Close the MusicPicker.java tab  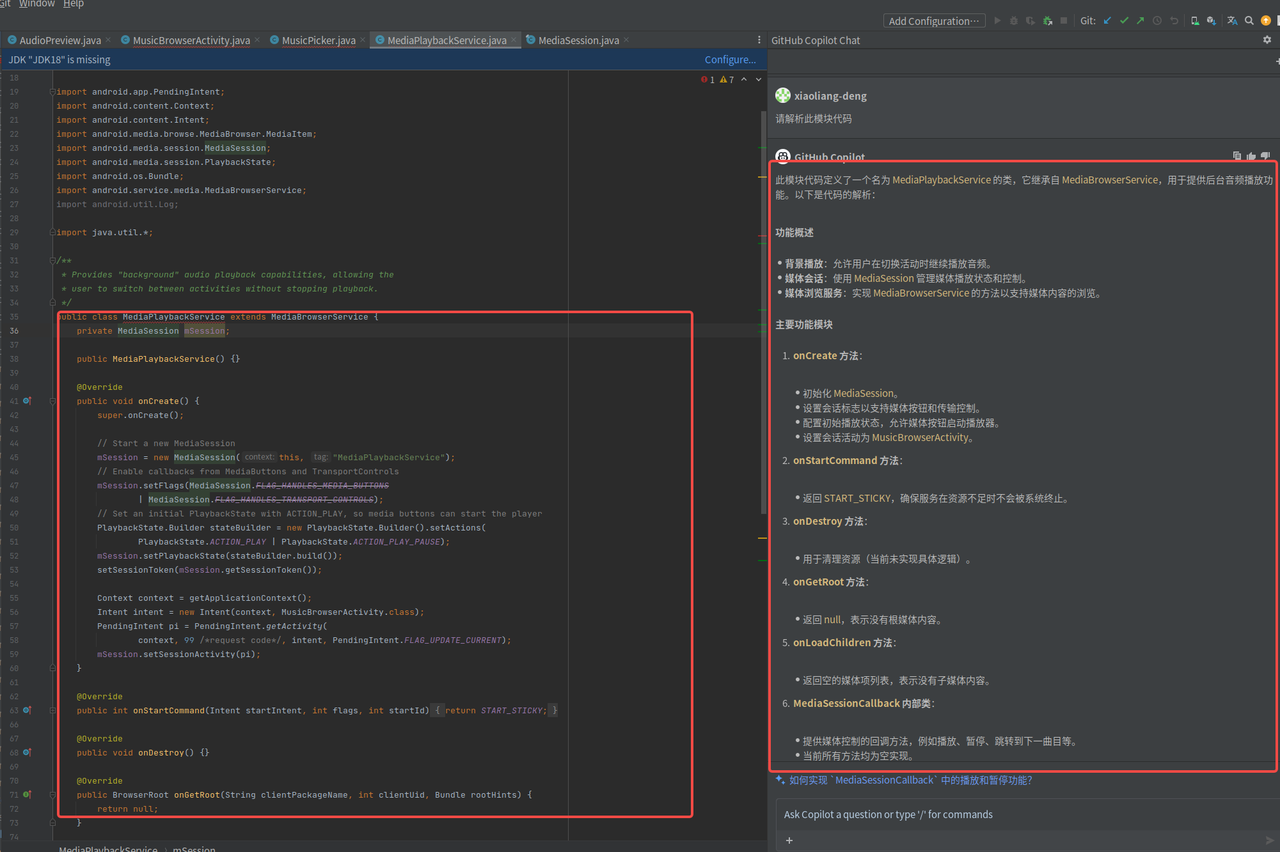pos(362,40)
